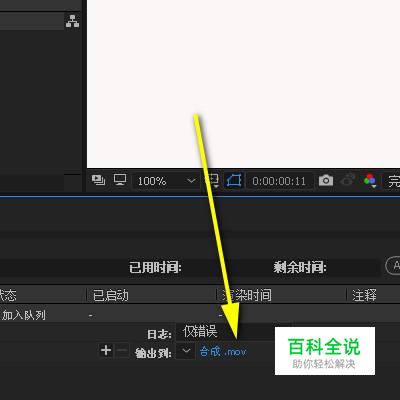Viewport: 400px width, 400px height.
Task: Open the show channel color icon
Action: tap(370, 180)
